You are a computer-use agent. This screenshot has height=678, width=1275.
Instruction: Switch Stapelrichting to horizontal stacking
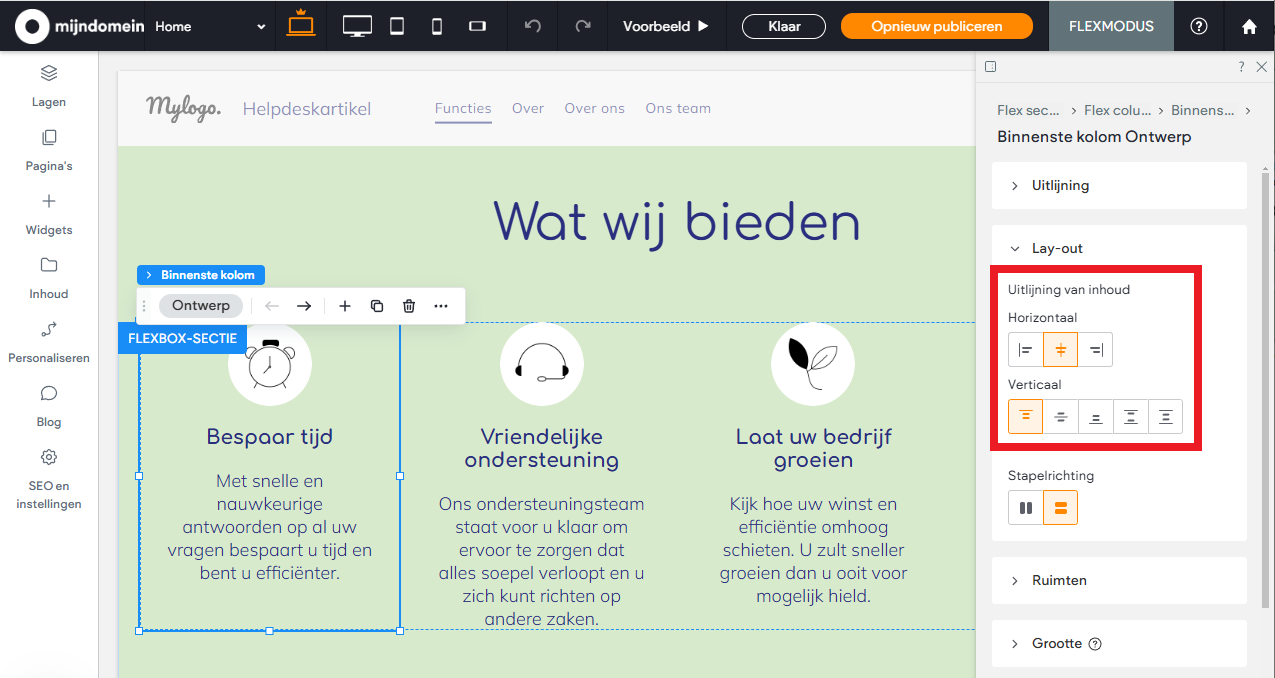tap(1025, 507)
